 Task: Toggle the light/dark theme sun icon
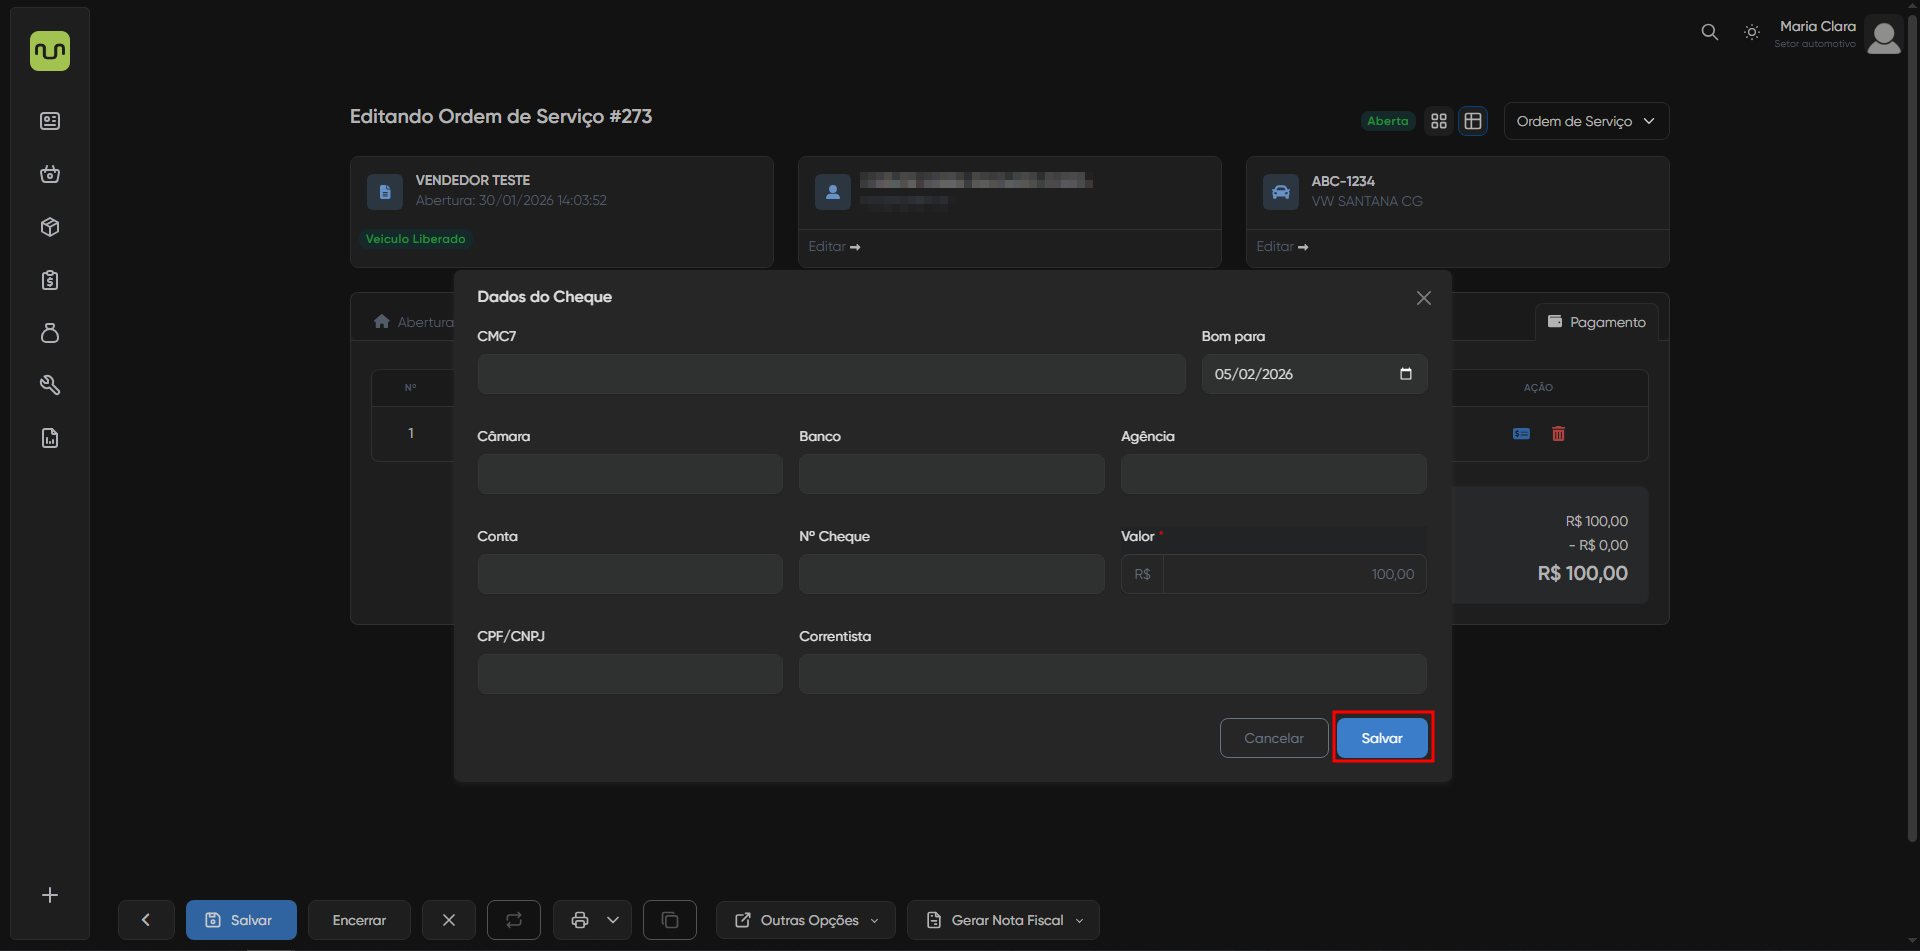pos(1751,32)
